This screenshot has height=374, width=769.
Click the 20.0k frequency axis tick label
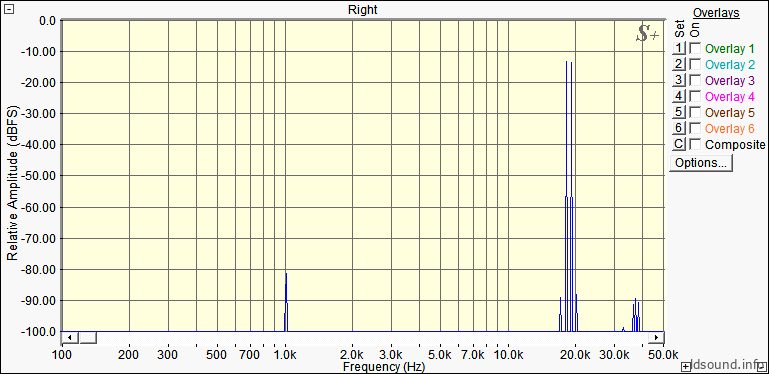pos(575,355)
